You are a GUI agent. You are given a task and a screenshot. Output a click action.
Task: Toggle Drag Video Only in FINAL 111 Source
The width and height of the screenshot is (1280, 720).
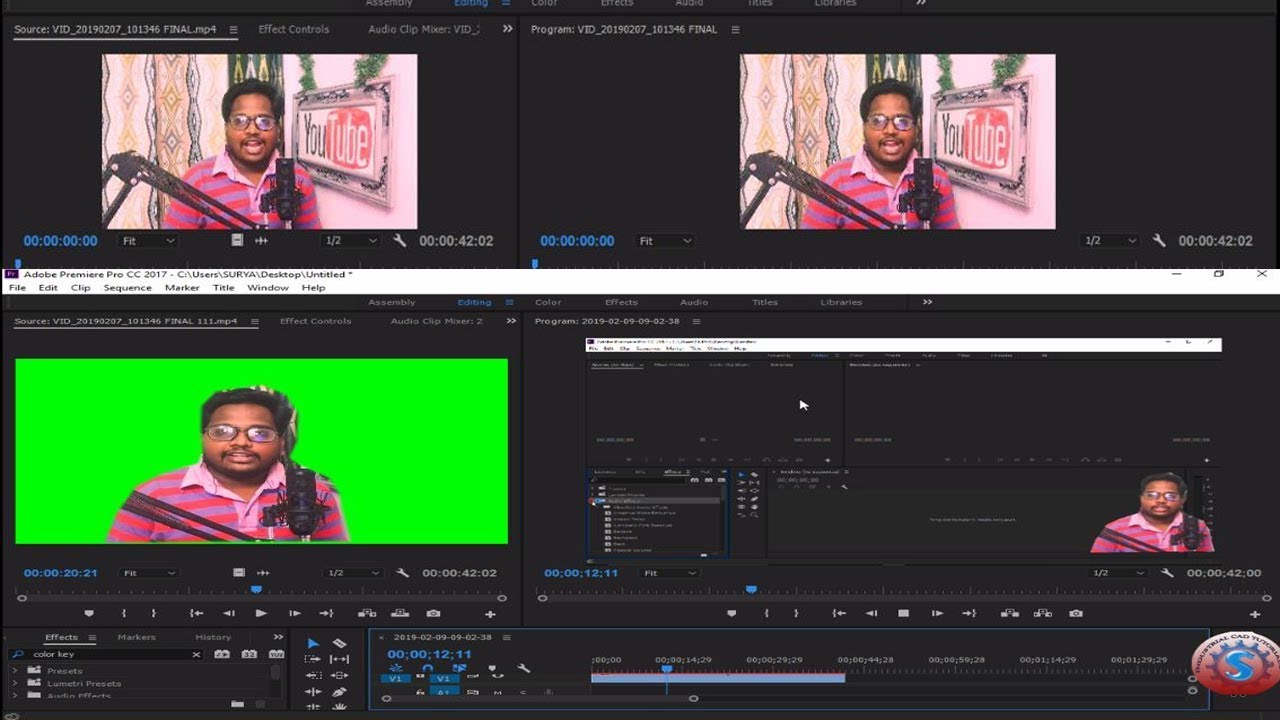[238, 573]
